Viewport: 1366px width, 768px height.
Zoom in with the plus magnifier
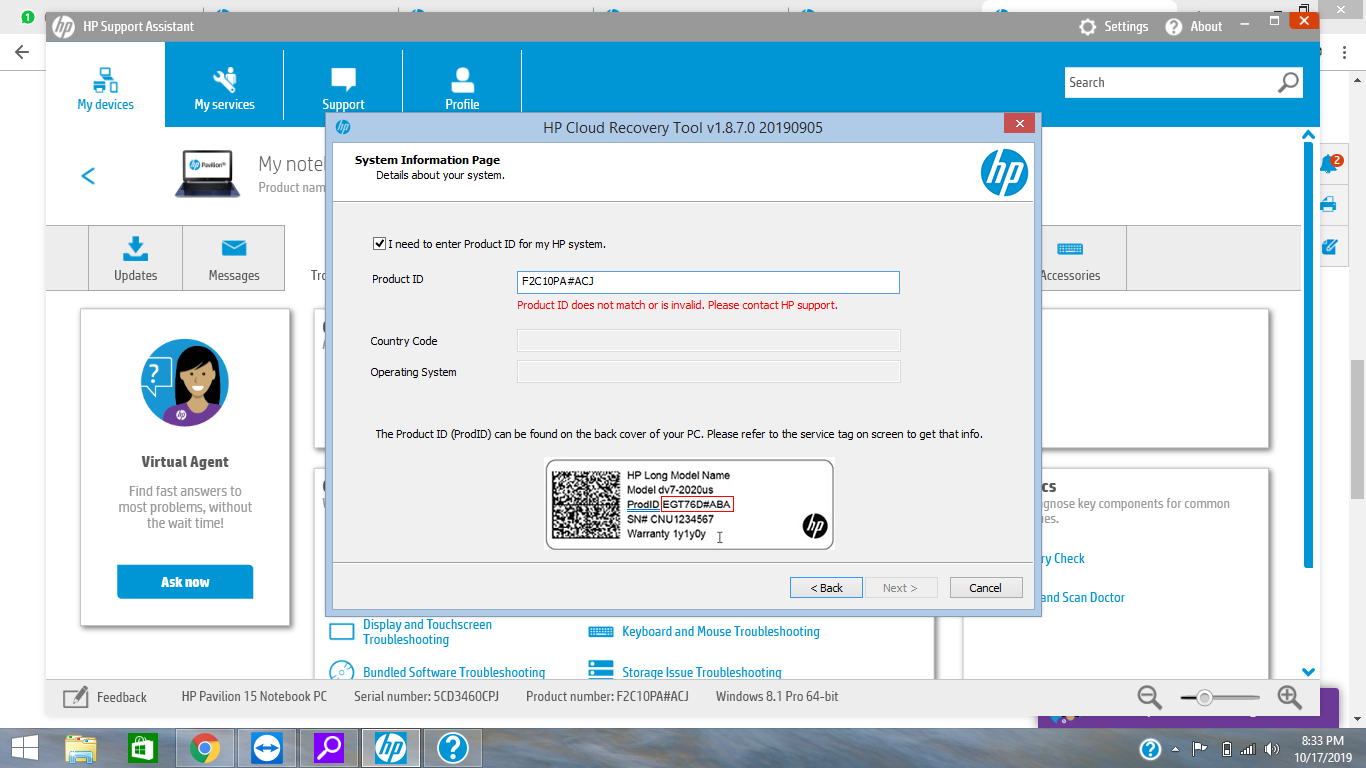(x=1290, y=697)
